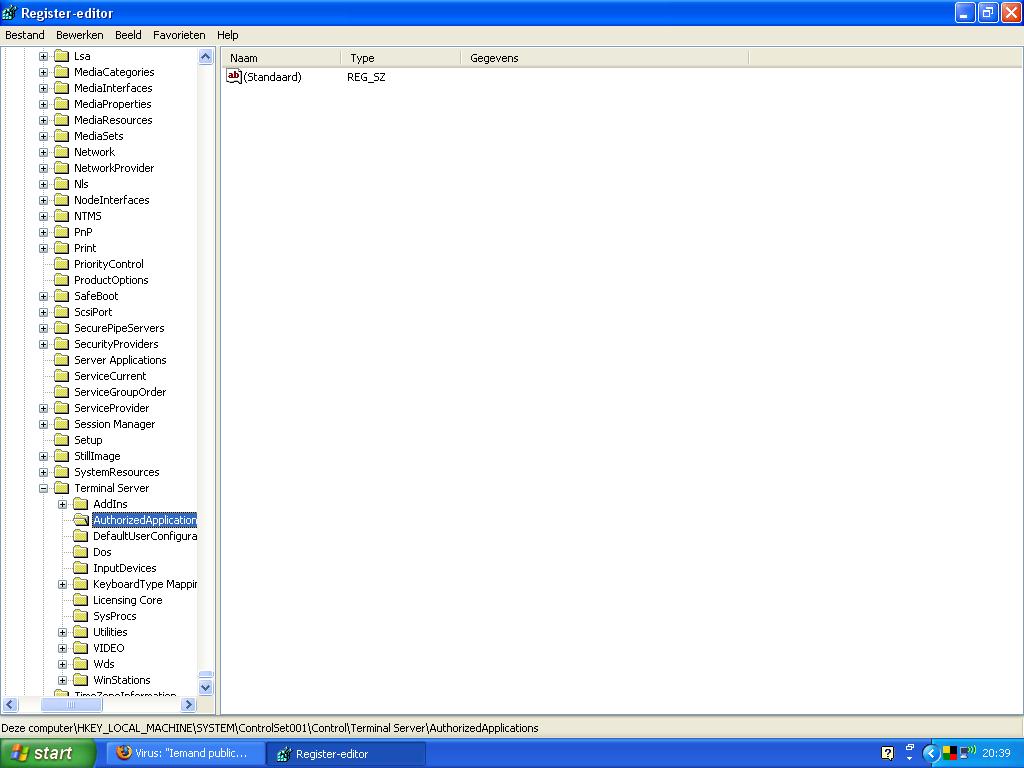Click the VIDEO folder icon
This screenshot has height=768, width=1024.
coord(80,648)
